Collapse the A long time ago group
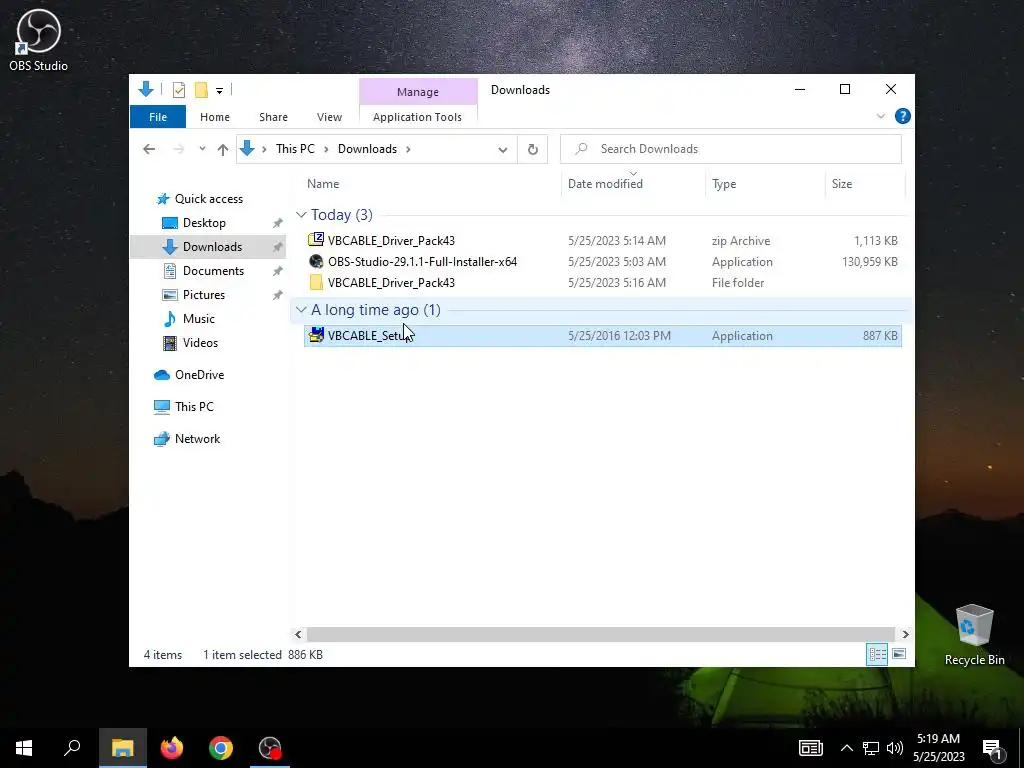The width and height of the screenshot is (1024, 768). [301, 310]
